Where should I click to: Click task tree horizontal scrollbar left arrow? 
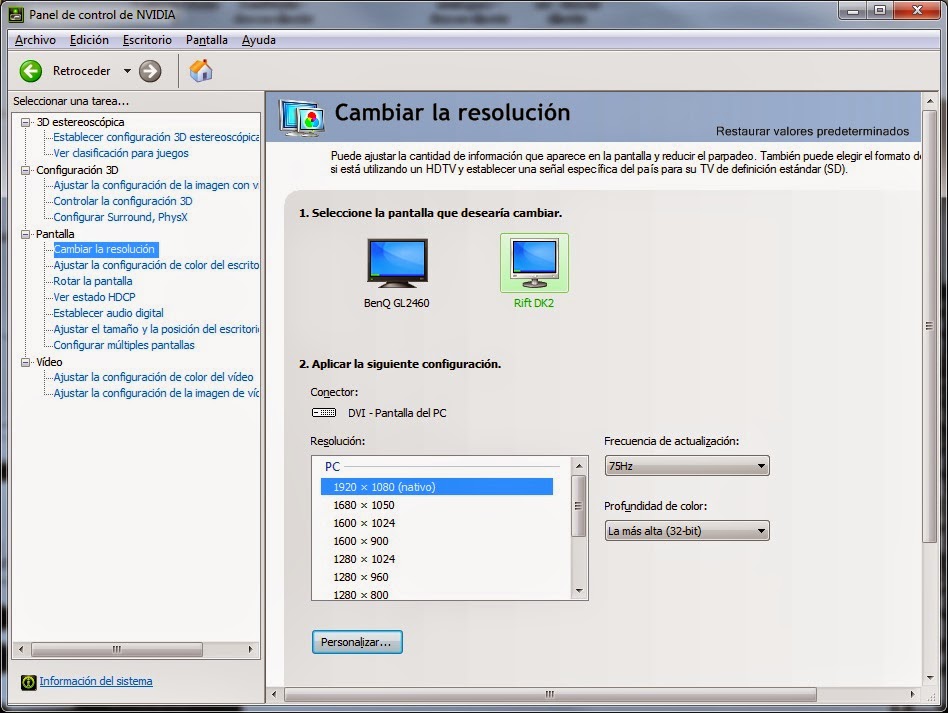[x=21, y=650]
